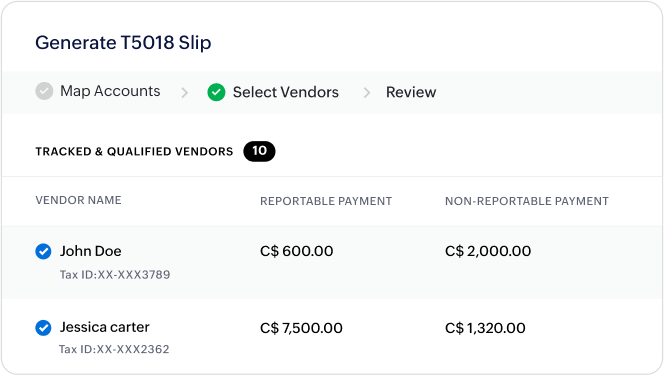
Task: Click John Doe's Tax ID XX-XXX3789
Action: pos(115,275)
